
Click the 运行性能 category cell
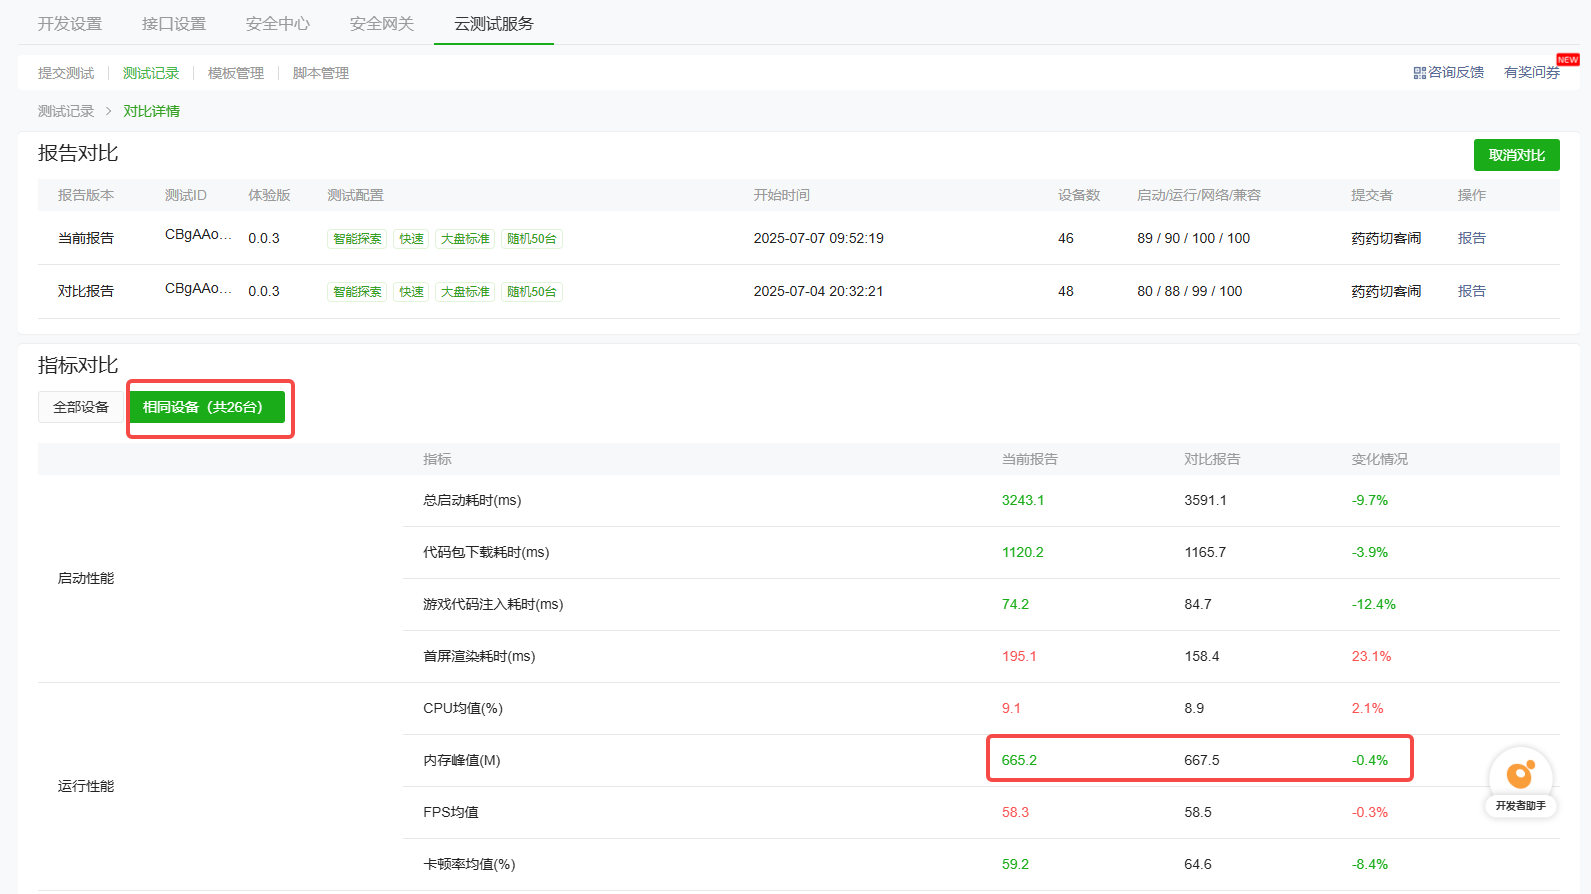pyautogui.click(x=86, y=786)
